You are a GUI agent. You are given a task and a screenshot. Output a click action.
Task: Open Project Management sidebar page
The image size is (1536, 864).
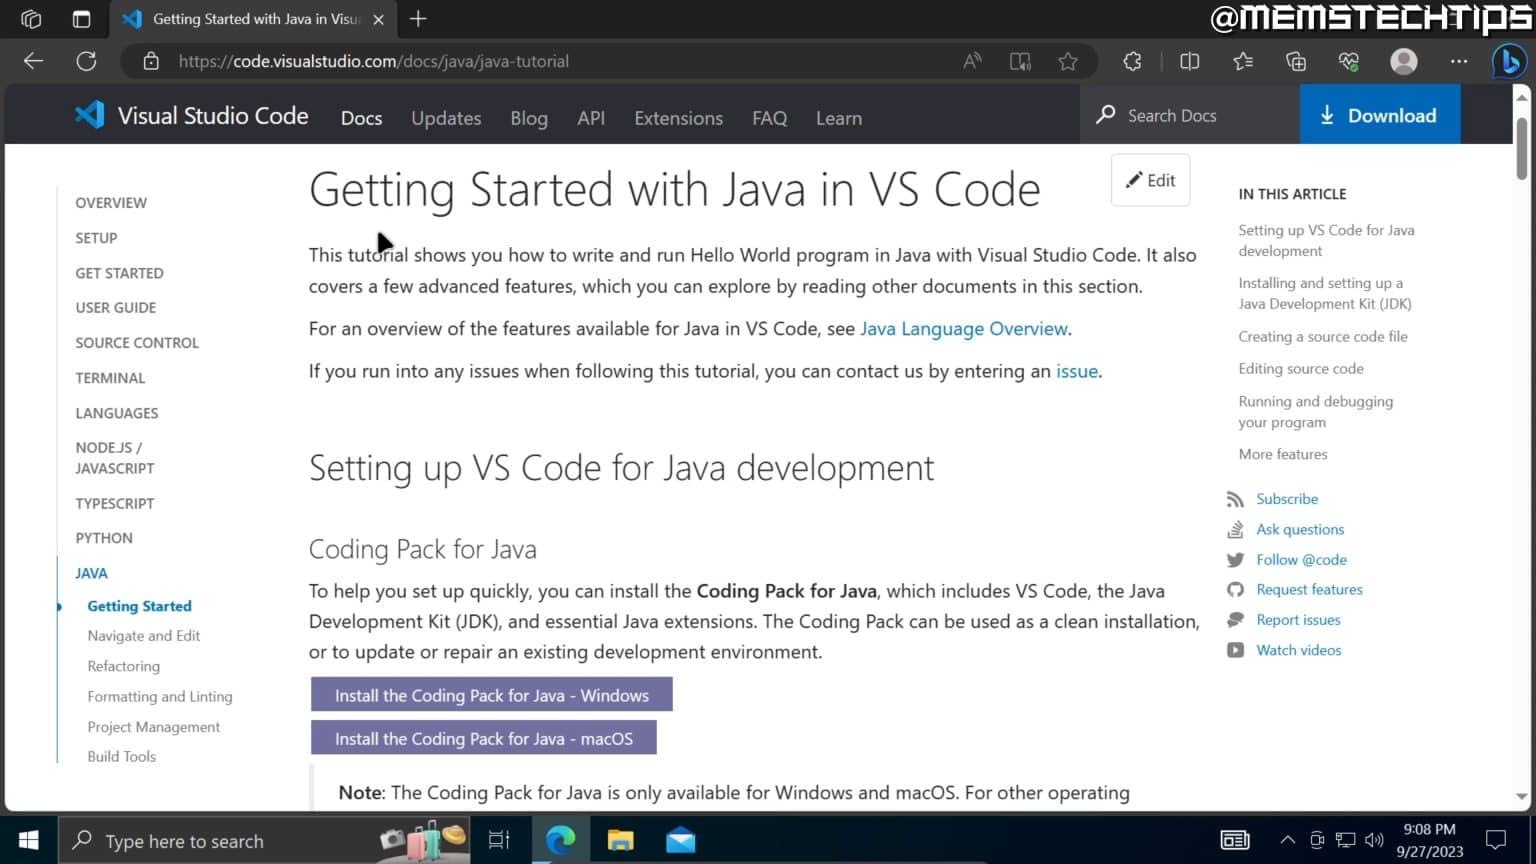[153, 727]
